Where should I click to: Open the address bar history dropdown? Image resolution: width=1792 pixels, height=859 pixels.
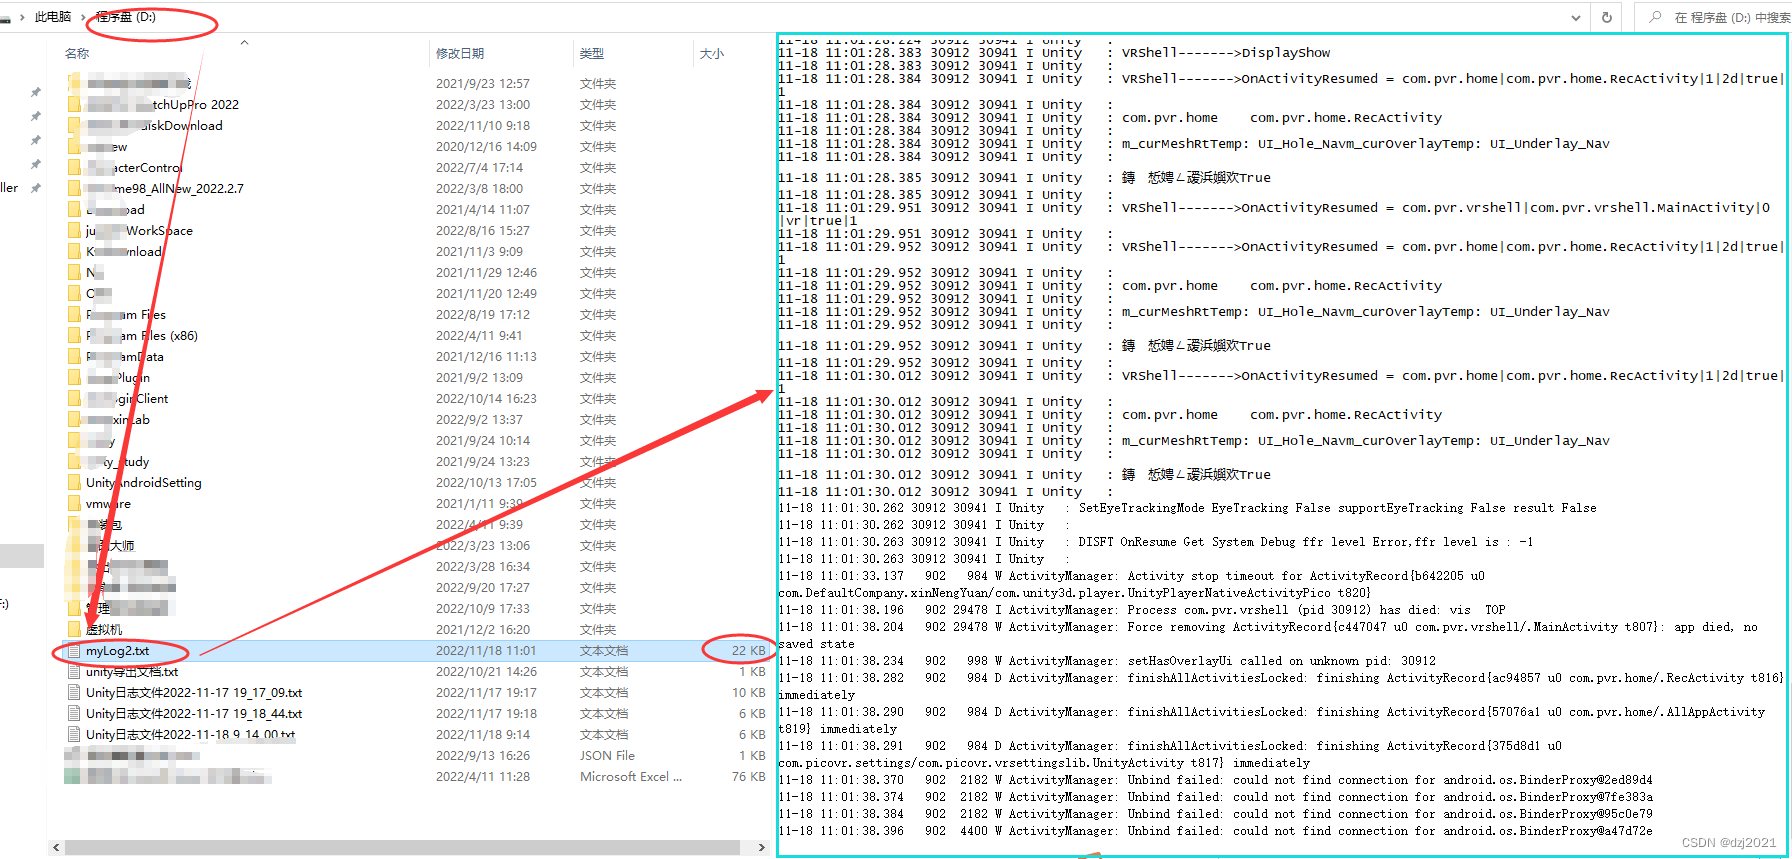1576,17
